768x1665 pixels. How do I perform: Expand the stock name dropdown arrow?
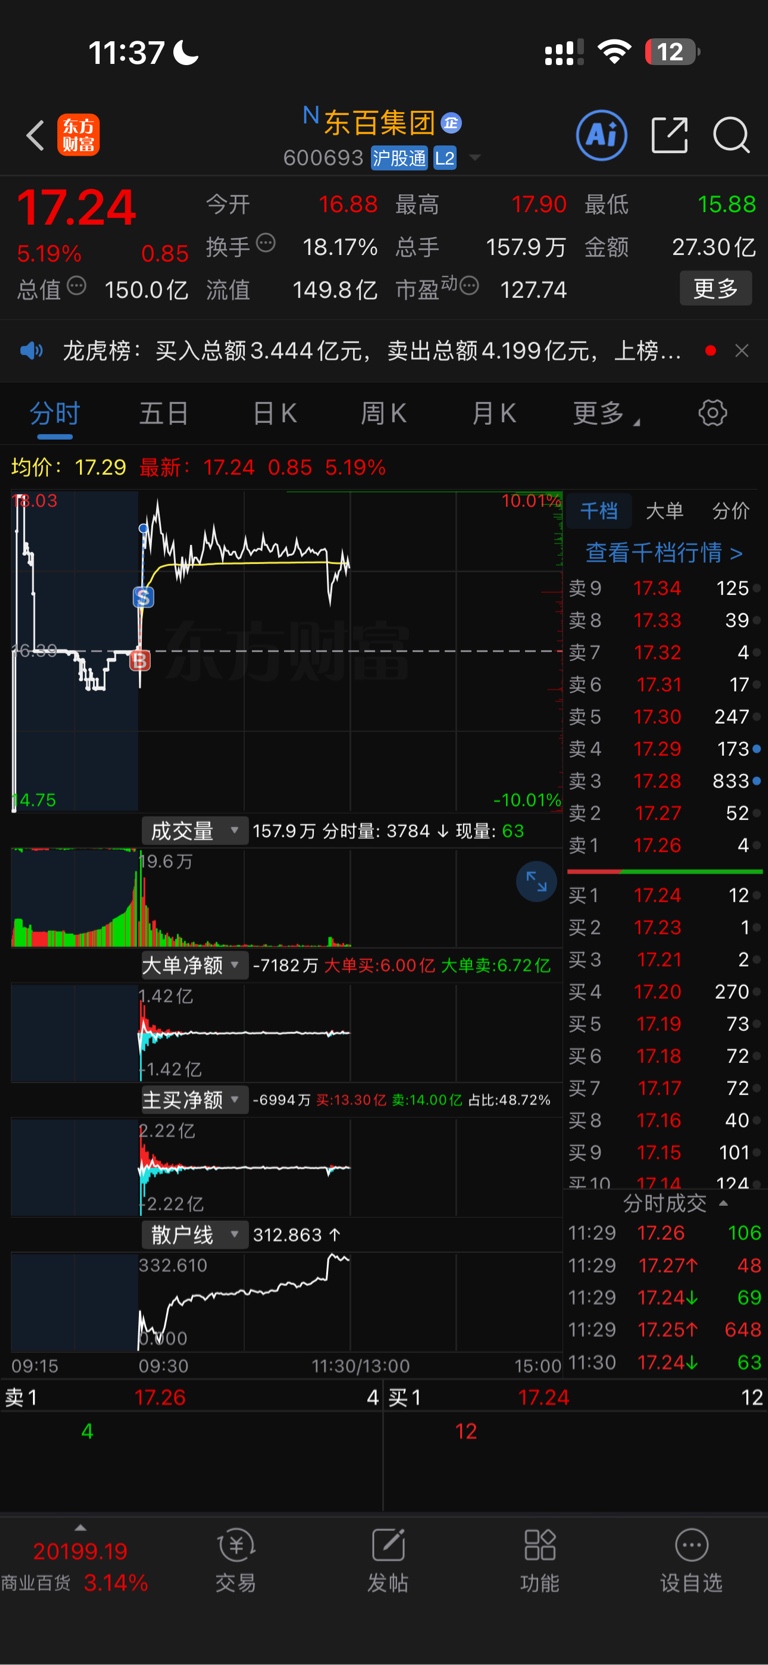point(475,158)
